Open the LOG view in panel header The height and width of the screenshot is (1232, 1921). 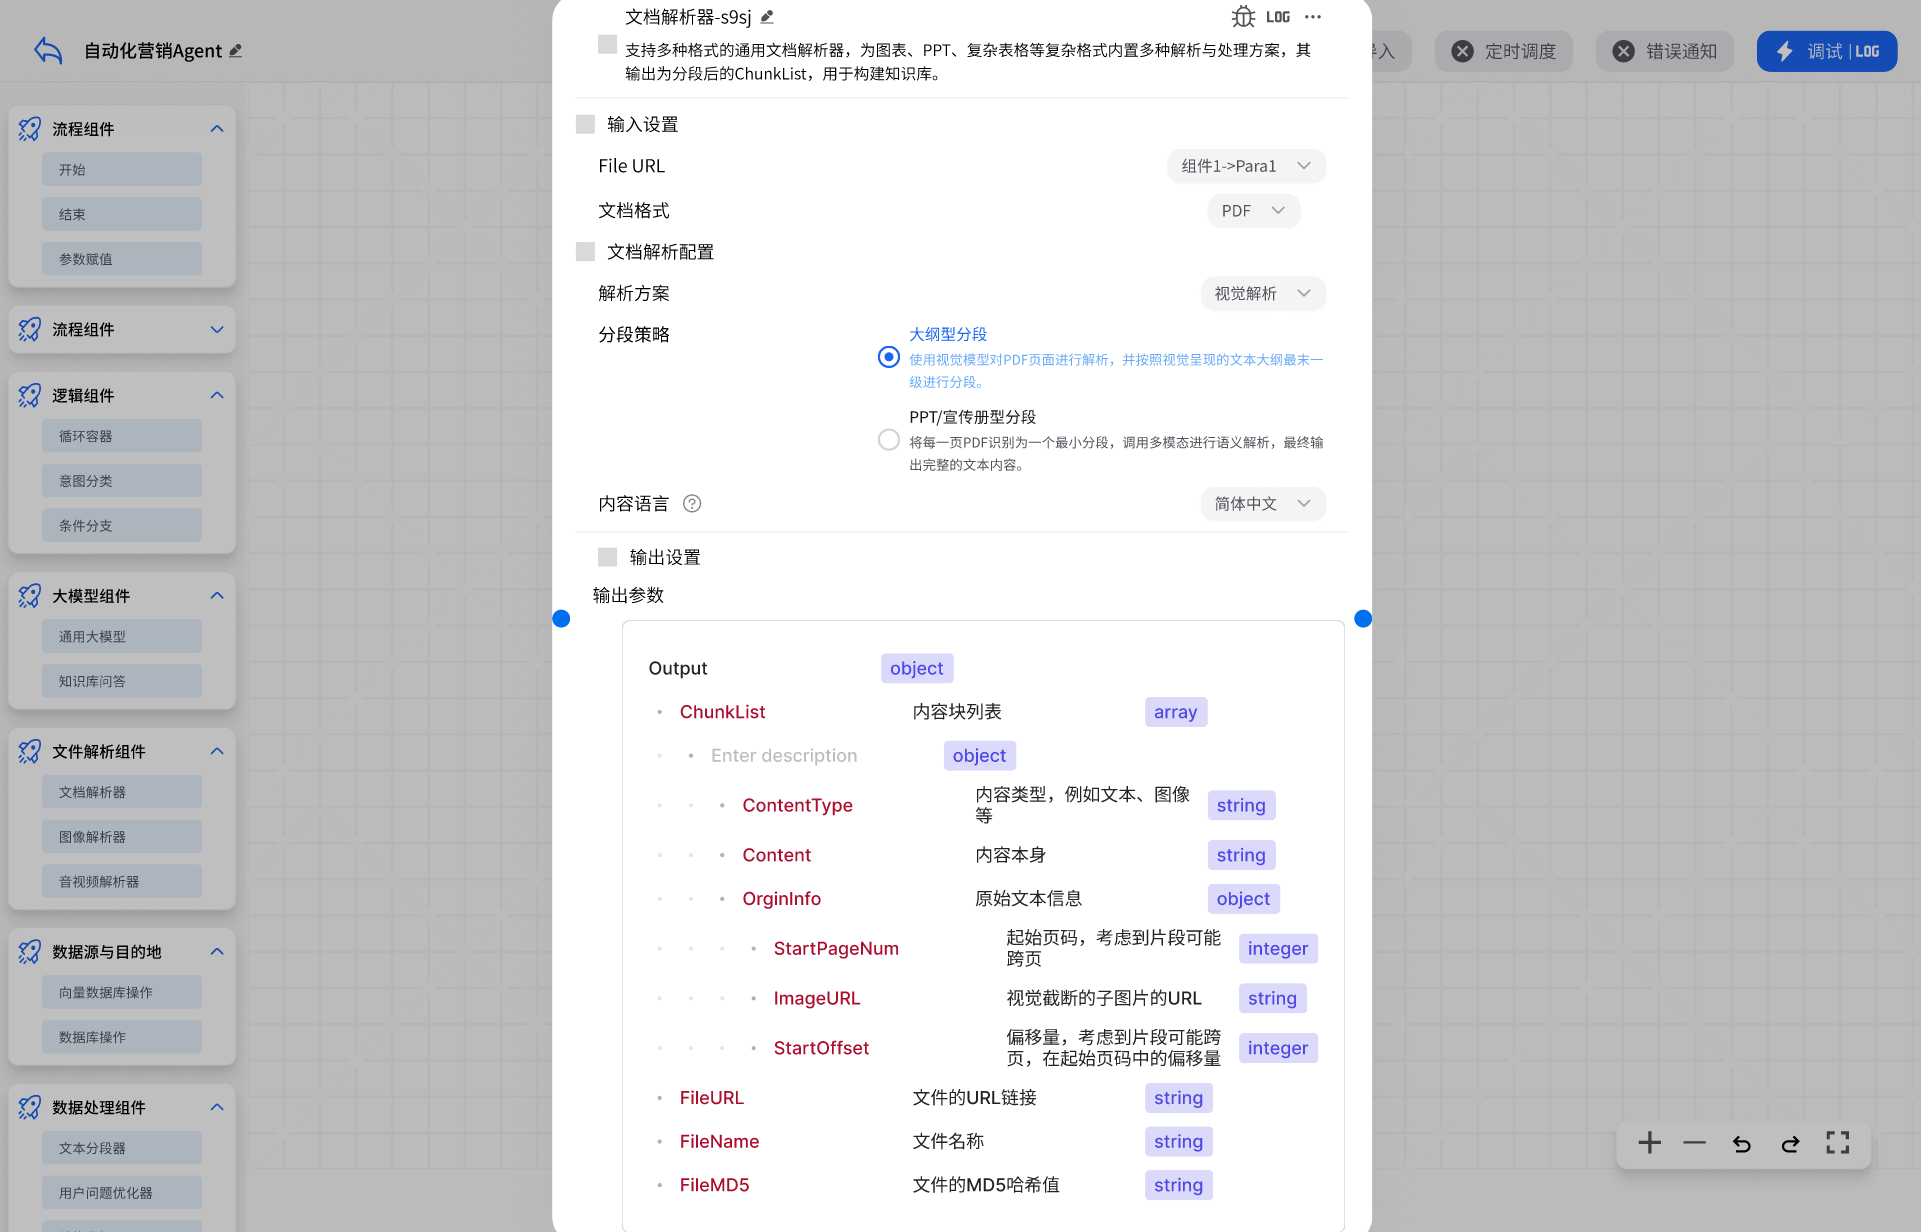coord(1278,17)
